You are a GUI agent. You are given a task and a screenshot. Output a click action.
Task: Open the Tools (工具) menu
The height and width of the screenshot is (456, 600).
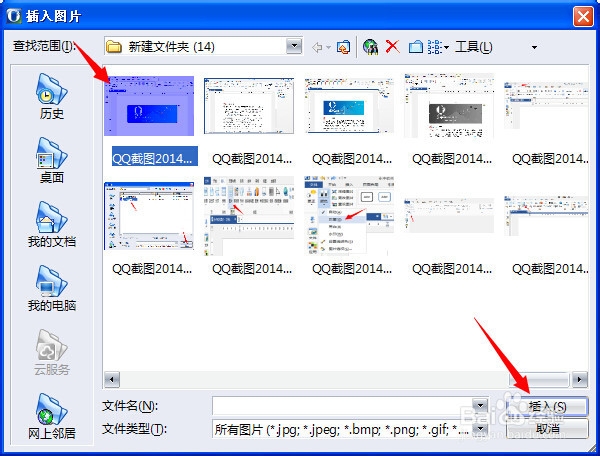pyautogui.click(x=474, y=47)
